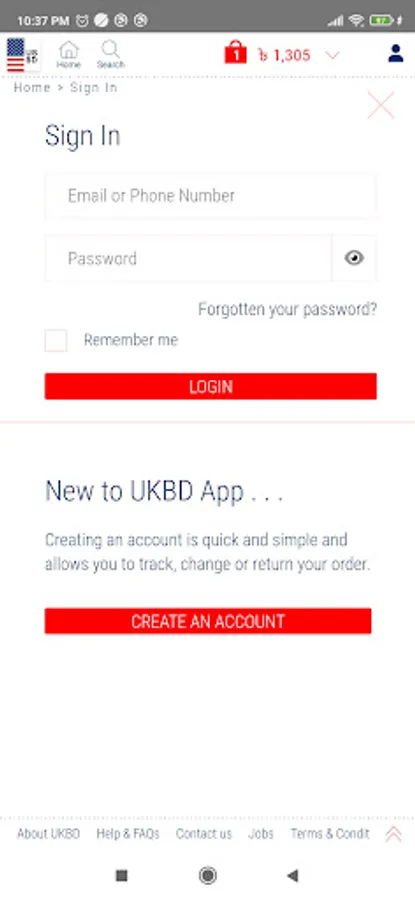Image resolution: width=415 pixels, height=900 pixels.
Task: Tap the scroll-to-top double chevron icon
Action: [394, 834]
